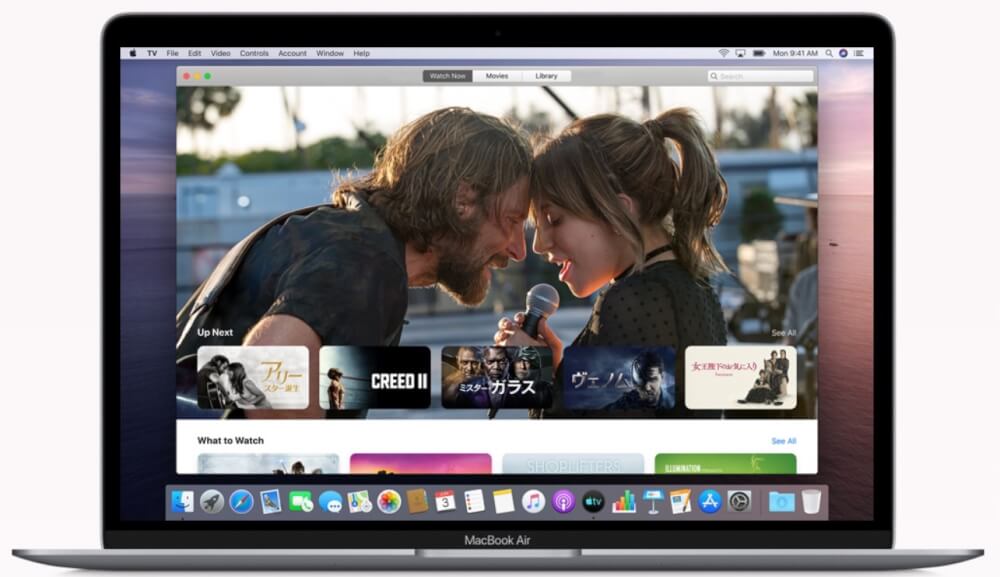The height and width of the screenshot is (577, 1000).
Task: Open the Mail app in the Dock
Action: coord(270,502)
